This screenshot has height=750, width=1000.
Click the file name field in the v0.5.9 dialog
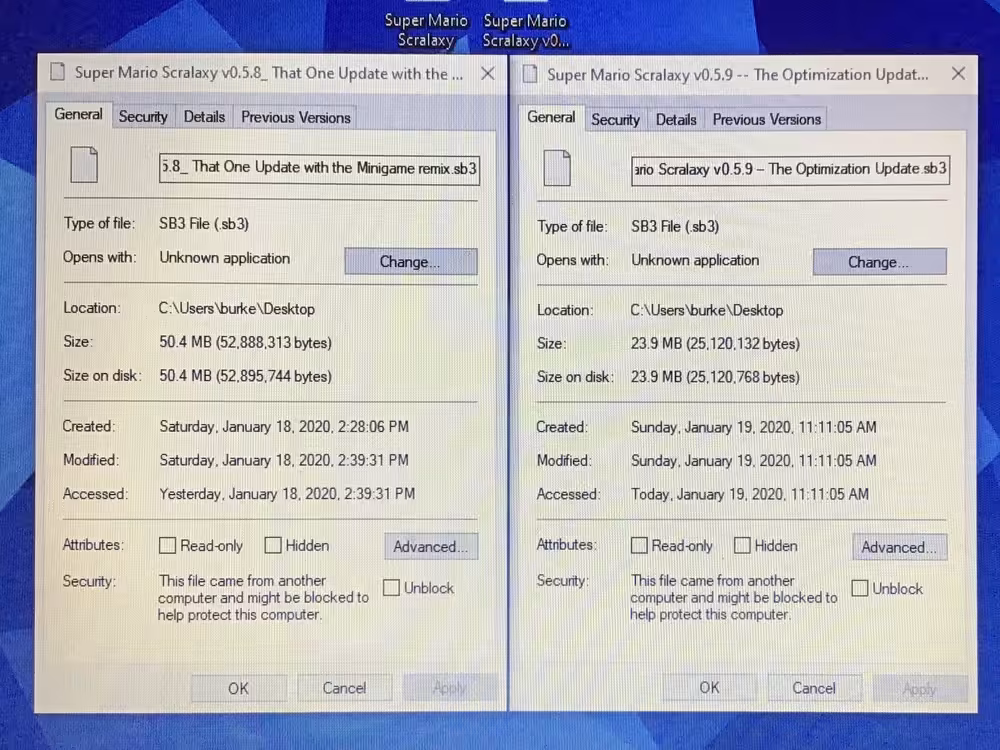[x=790, y=170]
